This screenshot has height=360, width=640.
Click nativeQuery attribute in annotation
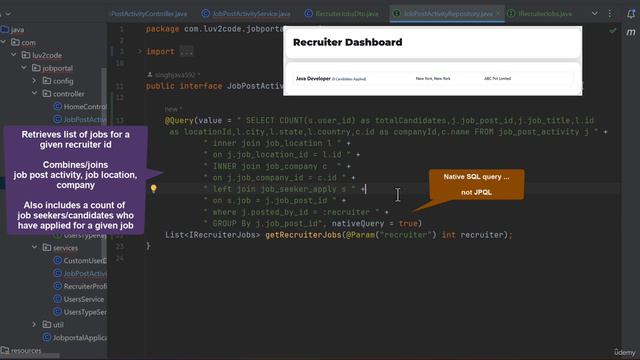pos(358,223)
